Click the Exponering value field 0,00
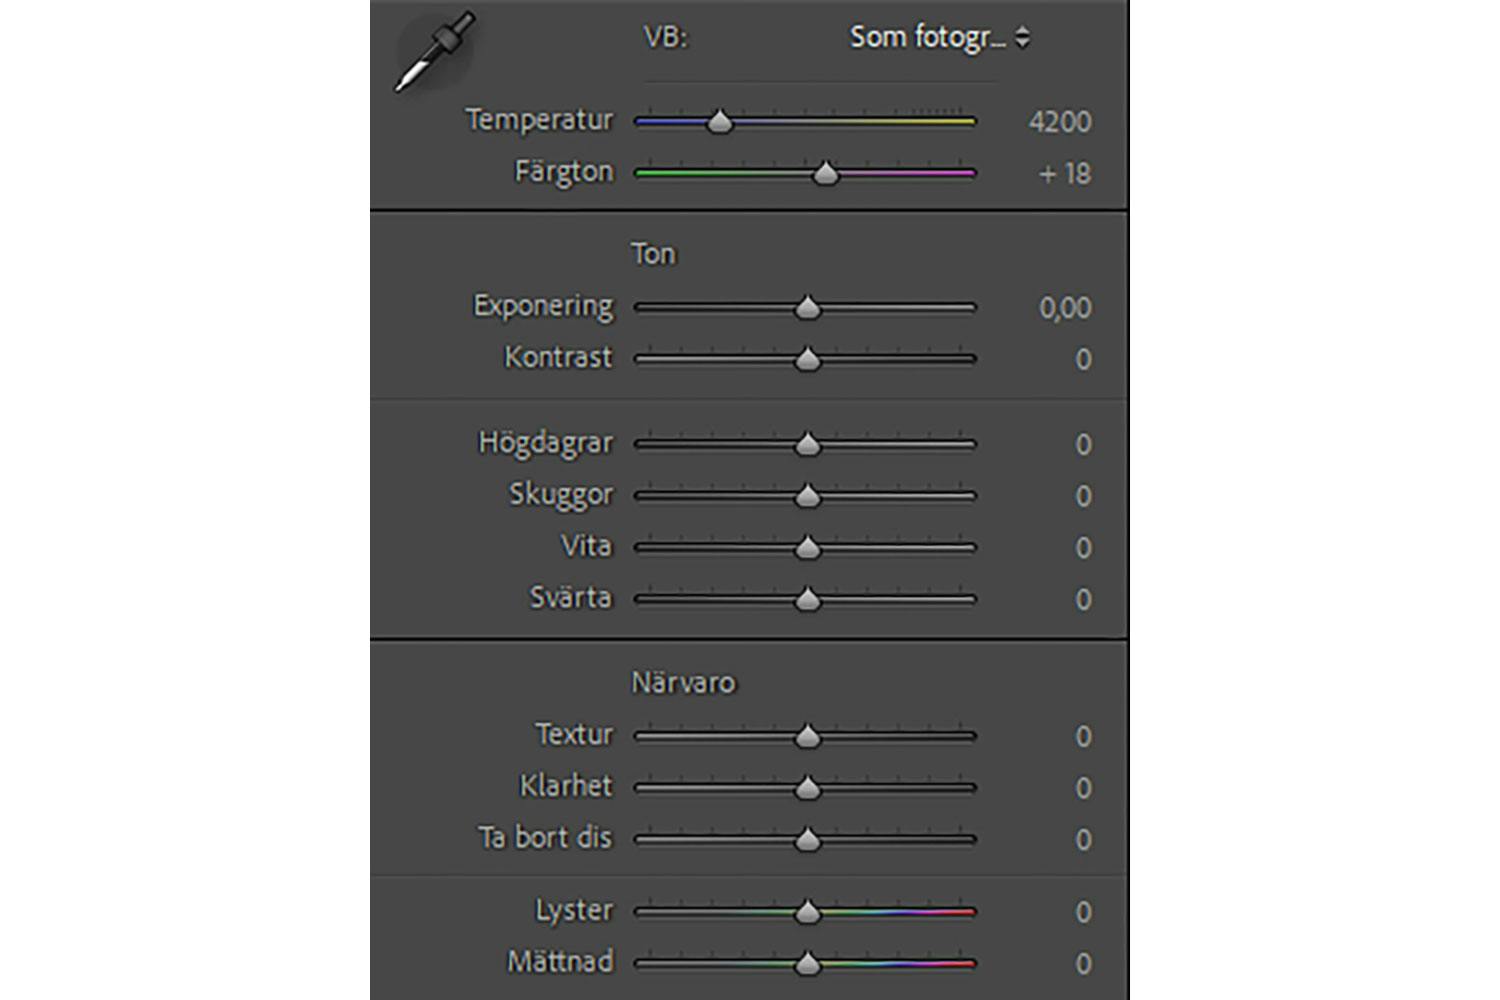The image size is (1500, 1000). 1064,308
